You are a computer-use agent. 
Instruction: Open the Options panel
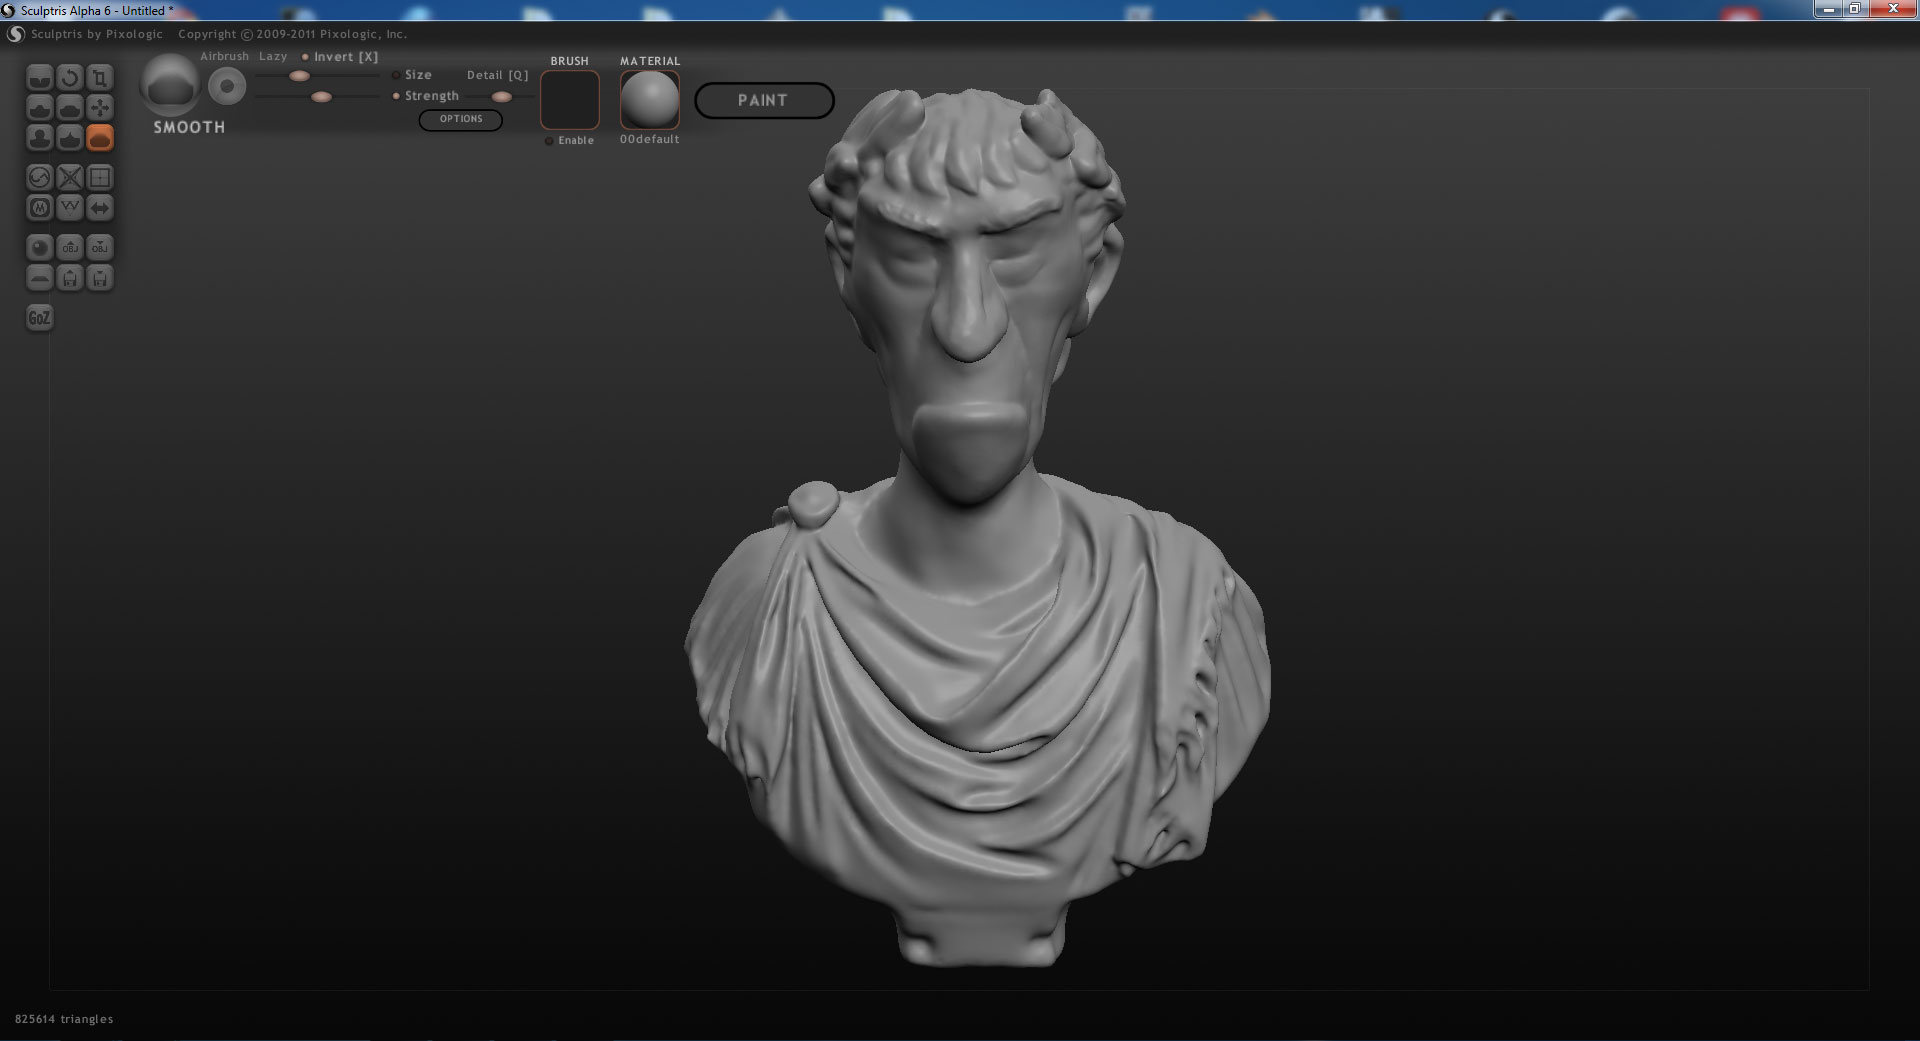point(460,119)
